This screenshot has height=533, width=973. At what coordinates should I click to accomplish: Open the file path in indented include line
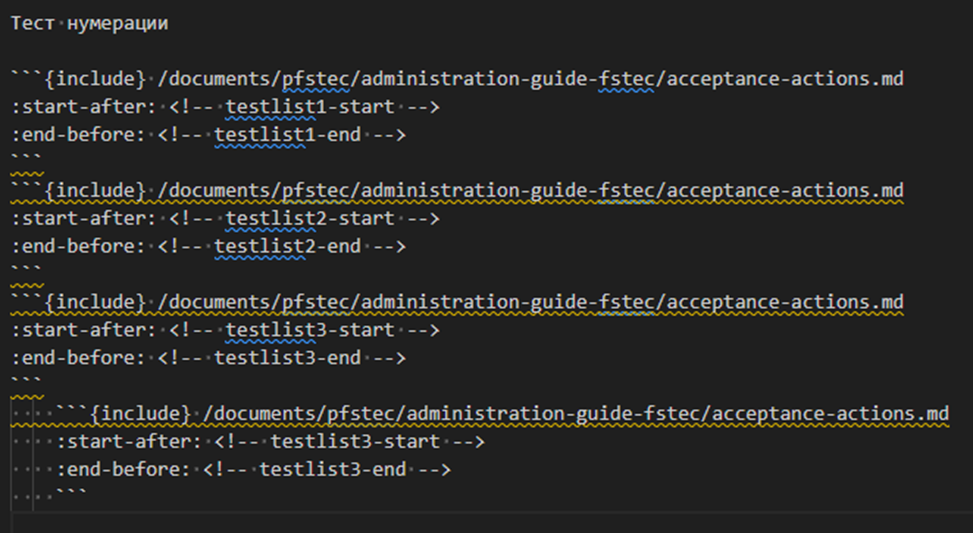pos(575,413)
